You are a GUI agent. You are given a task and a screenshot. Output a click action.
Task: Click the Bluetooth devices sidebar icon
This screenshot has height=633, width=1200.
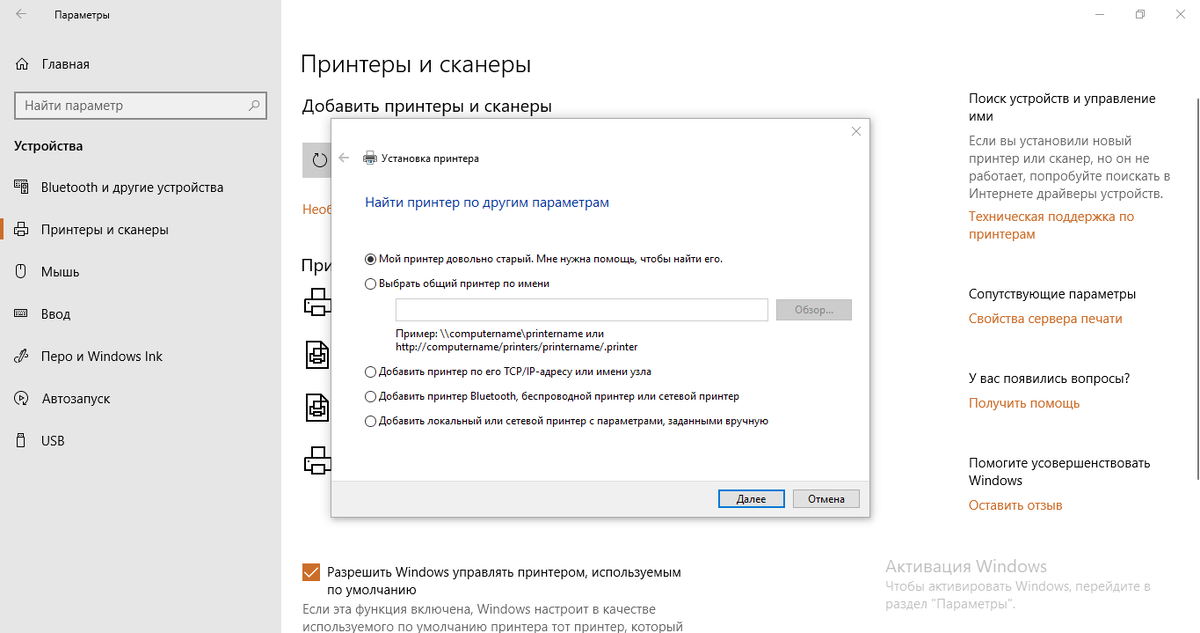click(22, 188)
